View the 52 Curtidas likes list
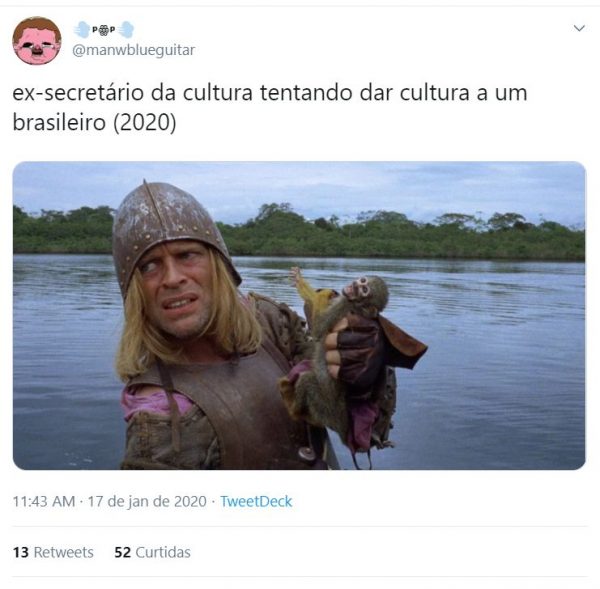 [x=152, y=552]
